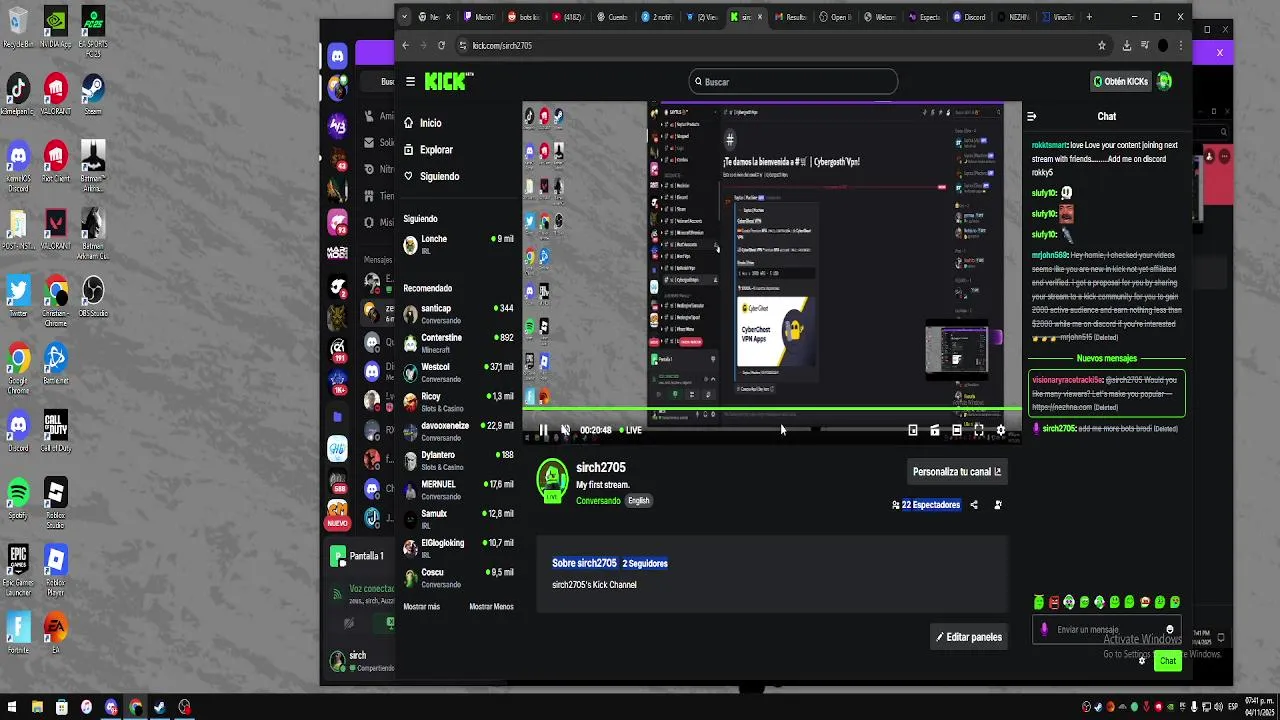This screenshot has width=1280, height=720.
Task: Open video player settings gear
Action: tap(1001, 430)
